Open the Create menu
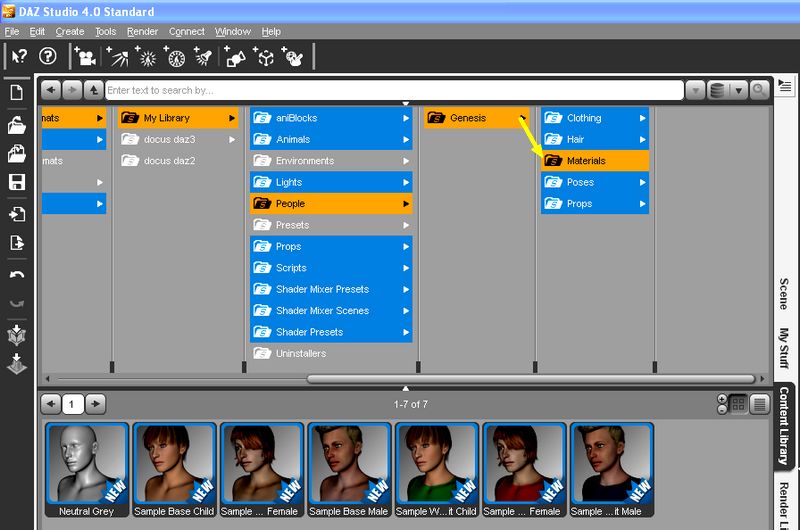Image resolution: width=800 pixels, height=530 pixels. (x=70, y=32)
